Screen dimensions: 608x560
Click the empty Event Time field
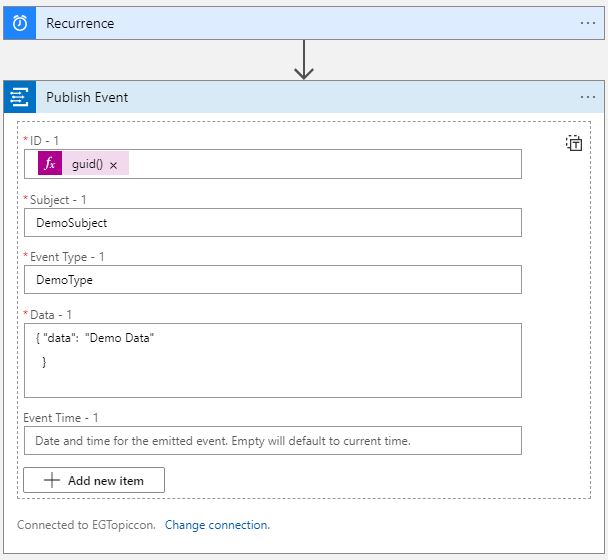272,441
